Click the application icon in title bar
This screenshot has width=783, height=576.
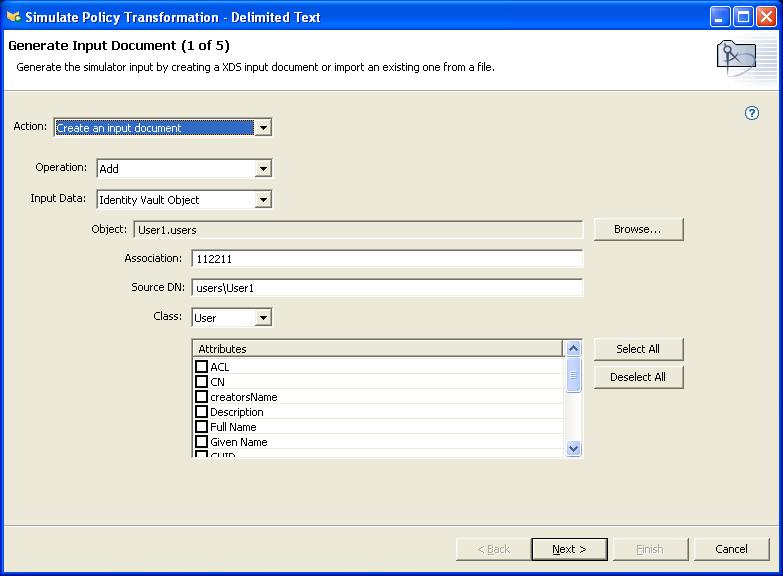13,16
